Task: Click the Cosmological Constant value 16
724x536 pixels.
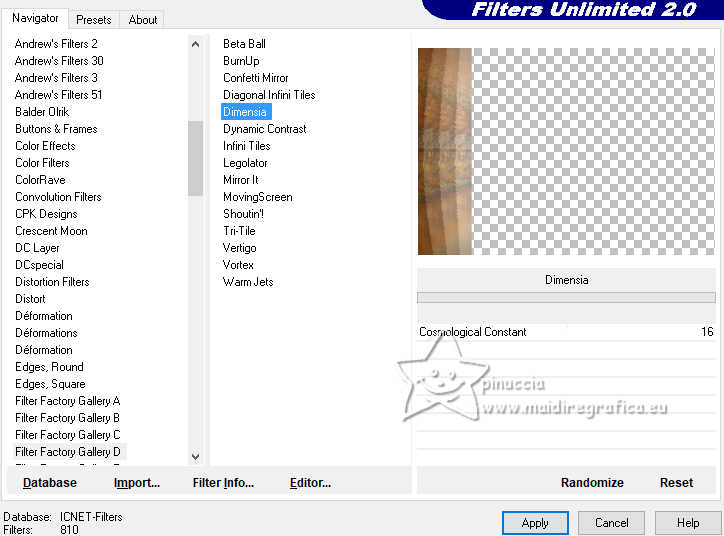Action: (707, 332)
